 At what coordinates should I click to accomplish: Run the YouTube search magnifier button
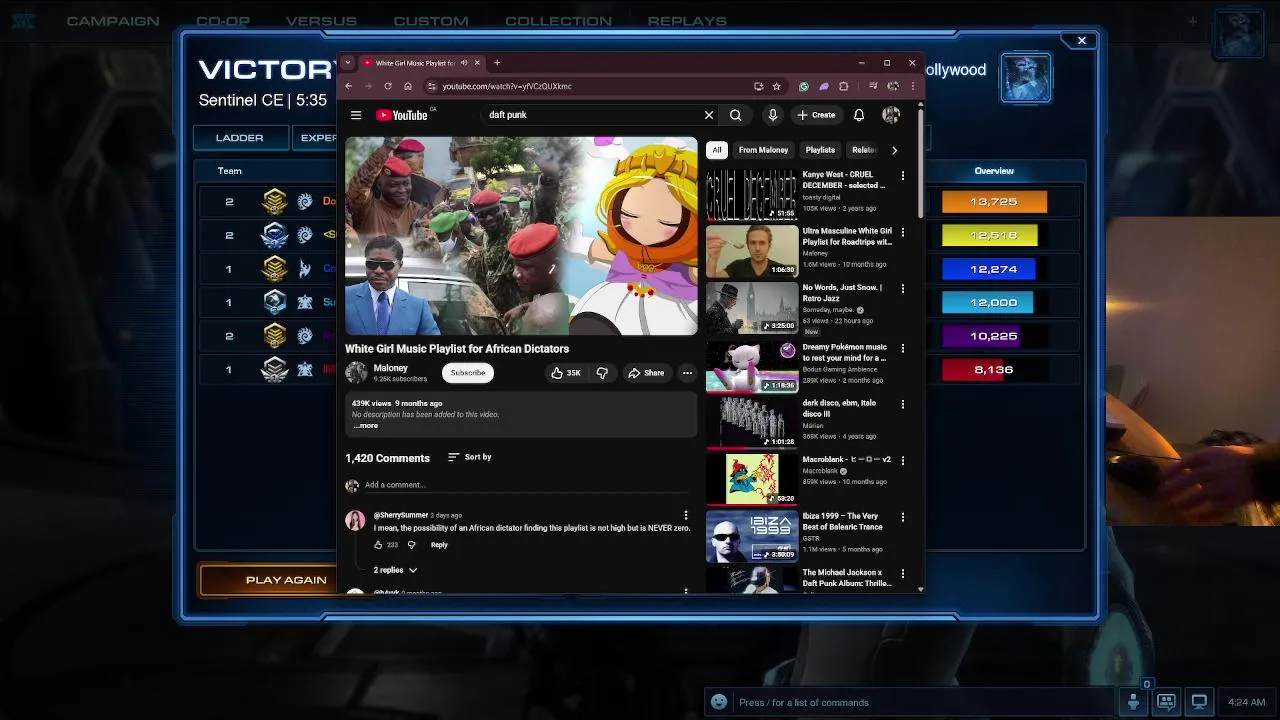[x=735, y=115]
